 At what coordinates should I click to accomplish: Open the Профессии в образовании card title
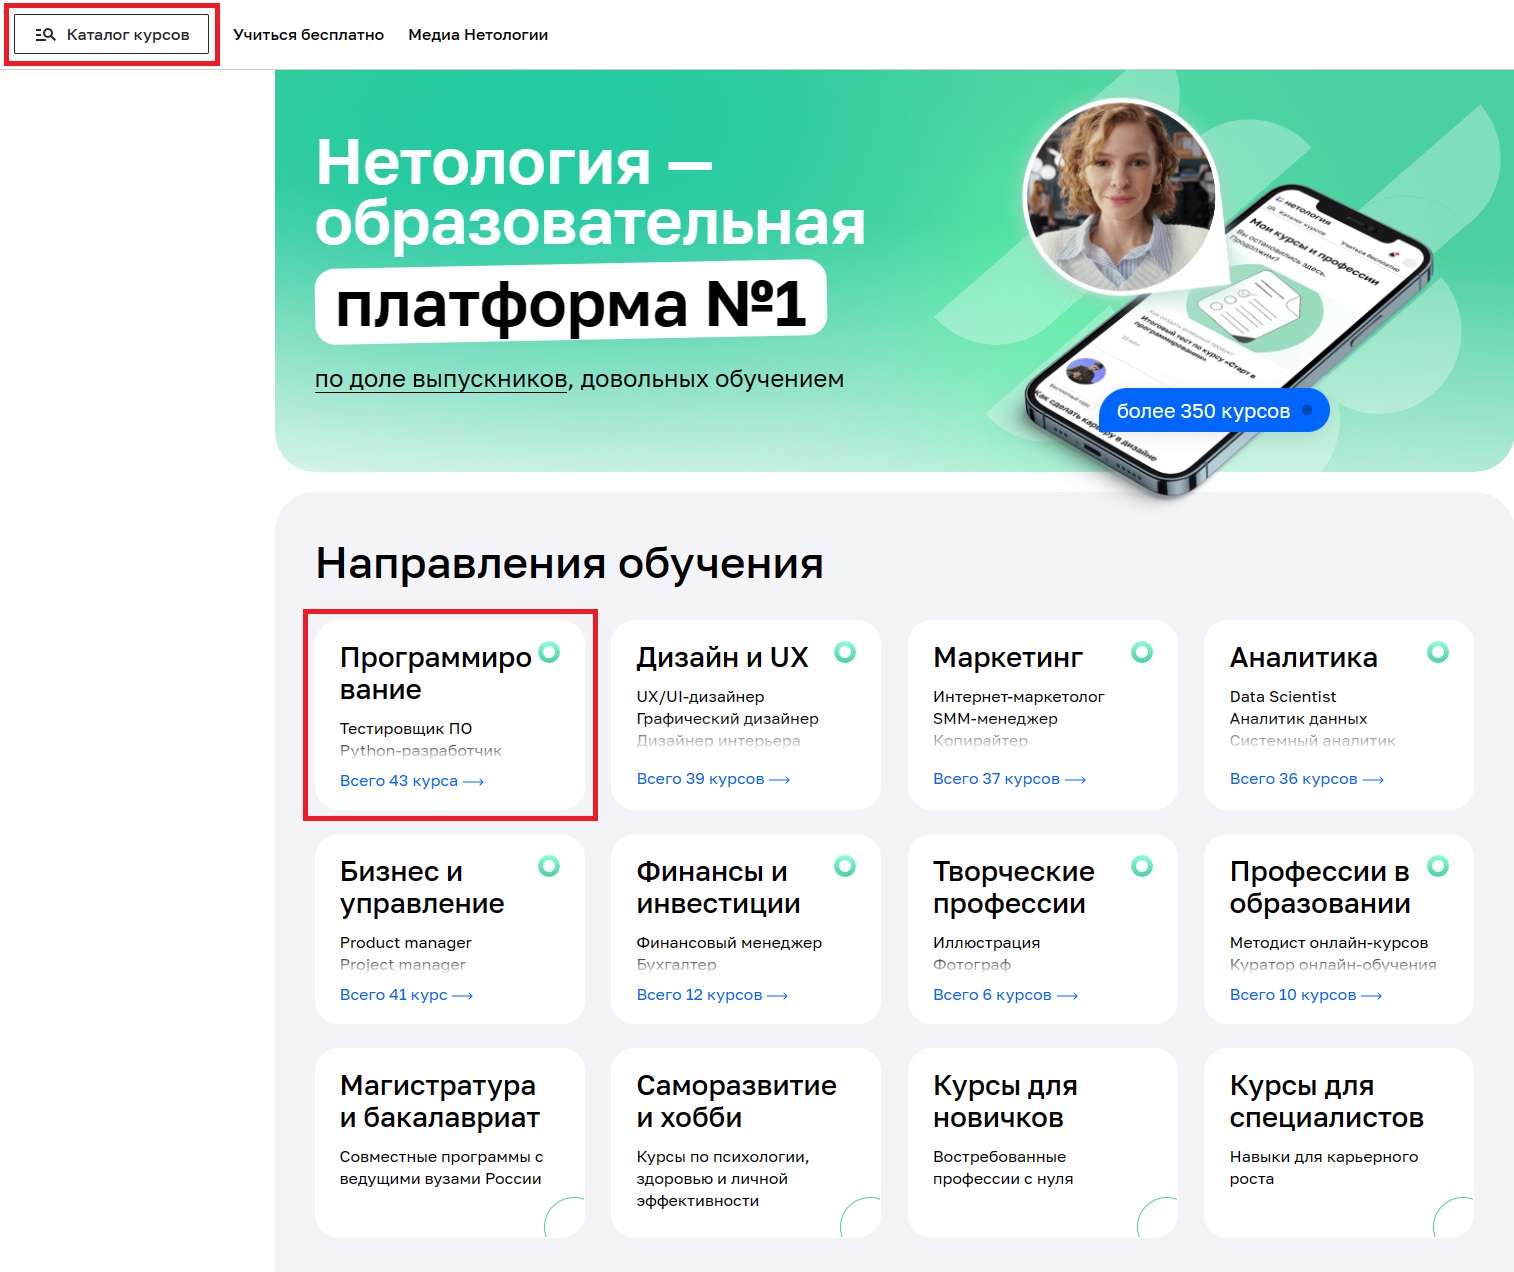tap(1320, 887)
